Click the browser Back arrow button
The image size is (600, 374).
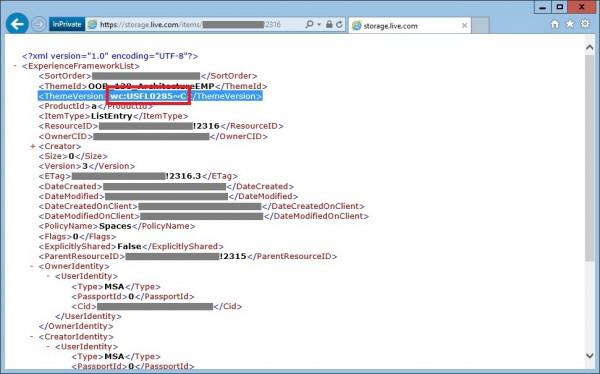[17, 24]
